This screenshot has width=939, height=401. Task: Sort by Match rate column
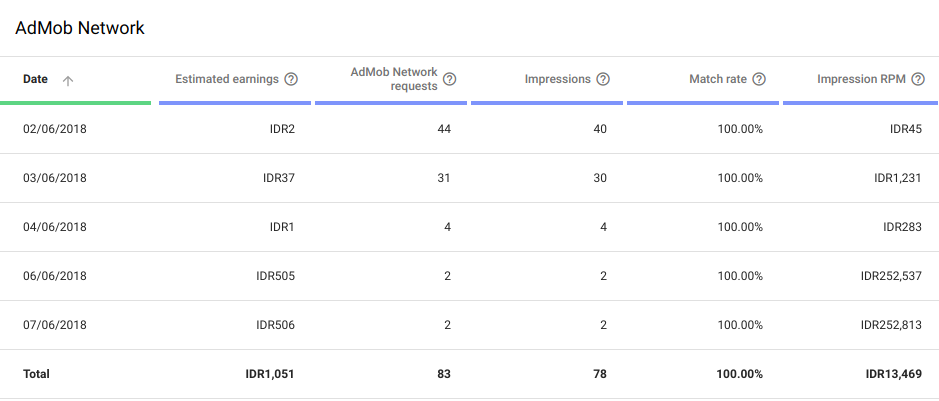tap(718, 79)
